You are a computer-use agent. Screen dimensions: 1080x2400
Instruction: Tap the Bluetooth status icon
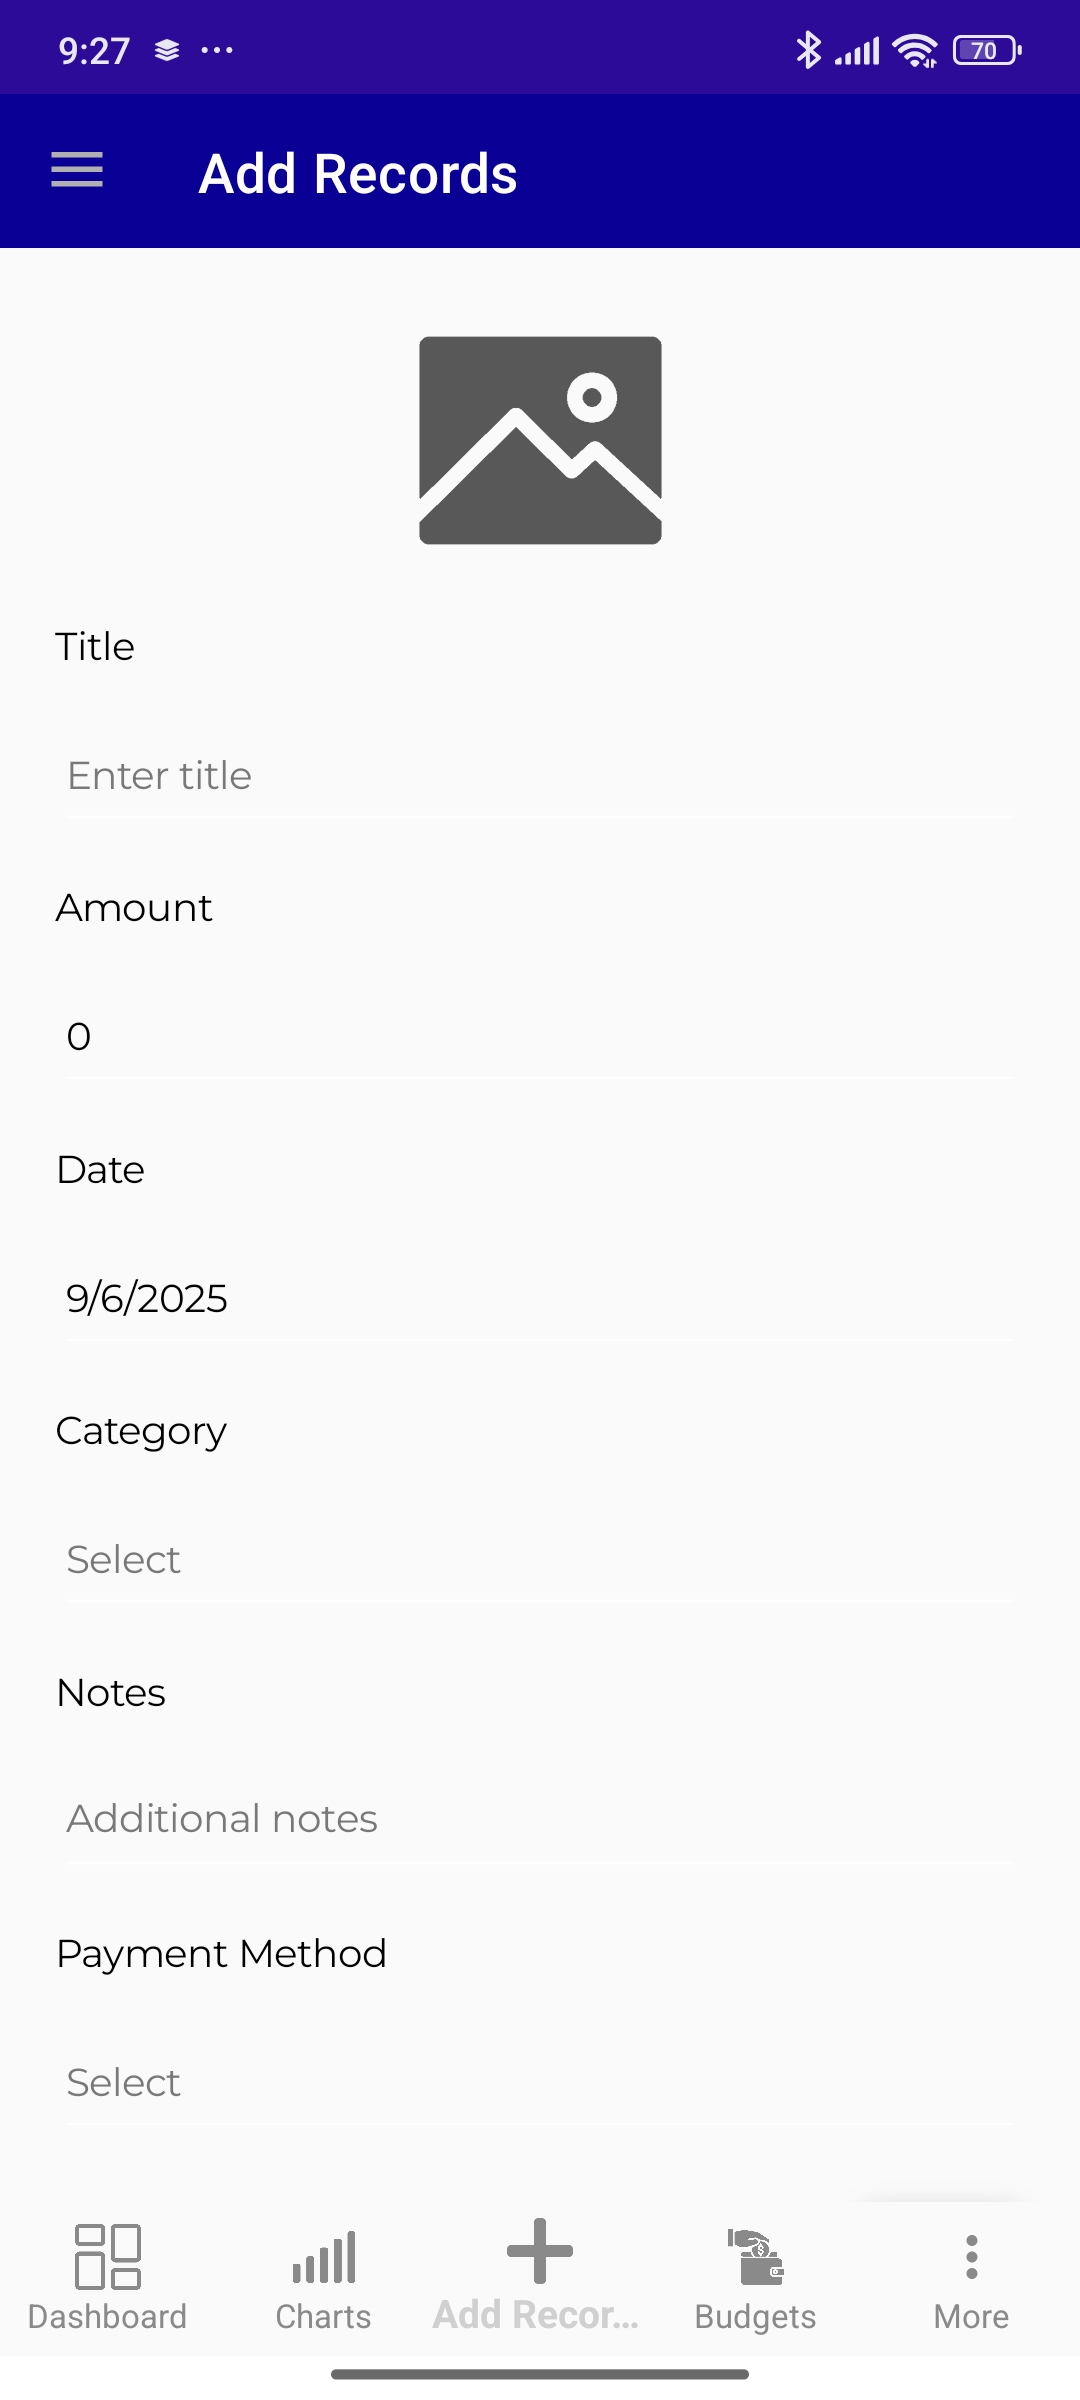click(x=808, y=50)
